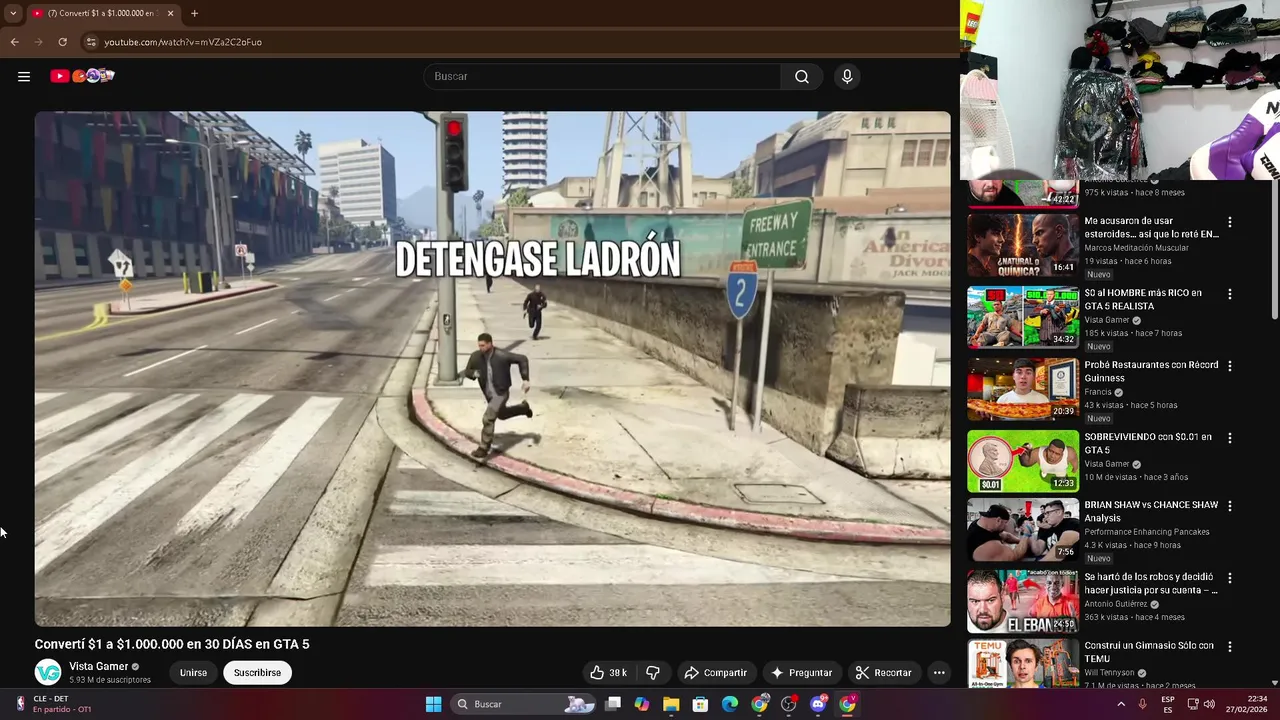Open 'SOBREVIVIENDO con $0.01 en GTA 5' thumbnail
1280x720 pixels.
(x=1023, y=461)
